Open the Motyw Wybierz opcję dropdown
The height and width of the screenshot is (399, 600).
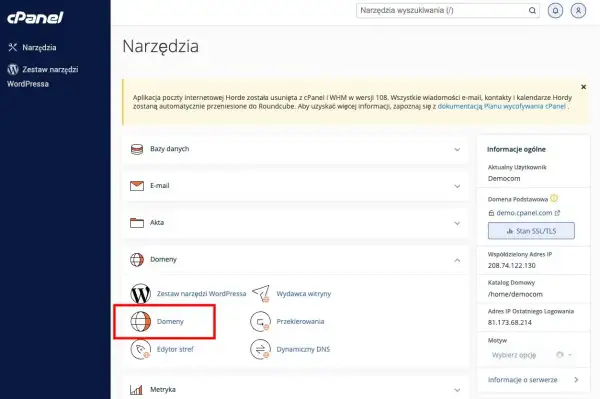click(x=531, y=355)
